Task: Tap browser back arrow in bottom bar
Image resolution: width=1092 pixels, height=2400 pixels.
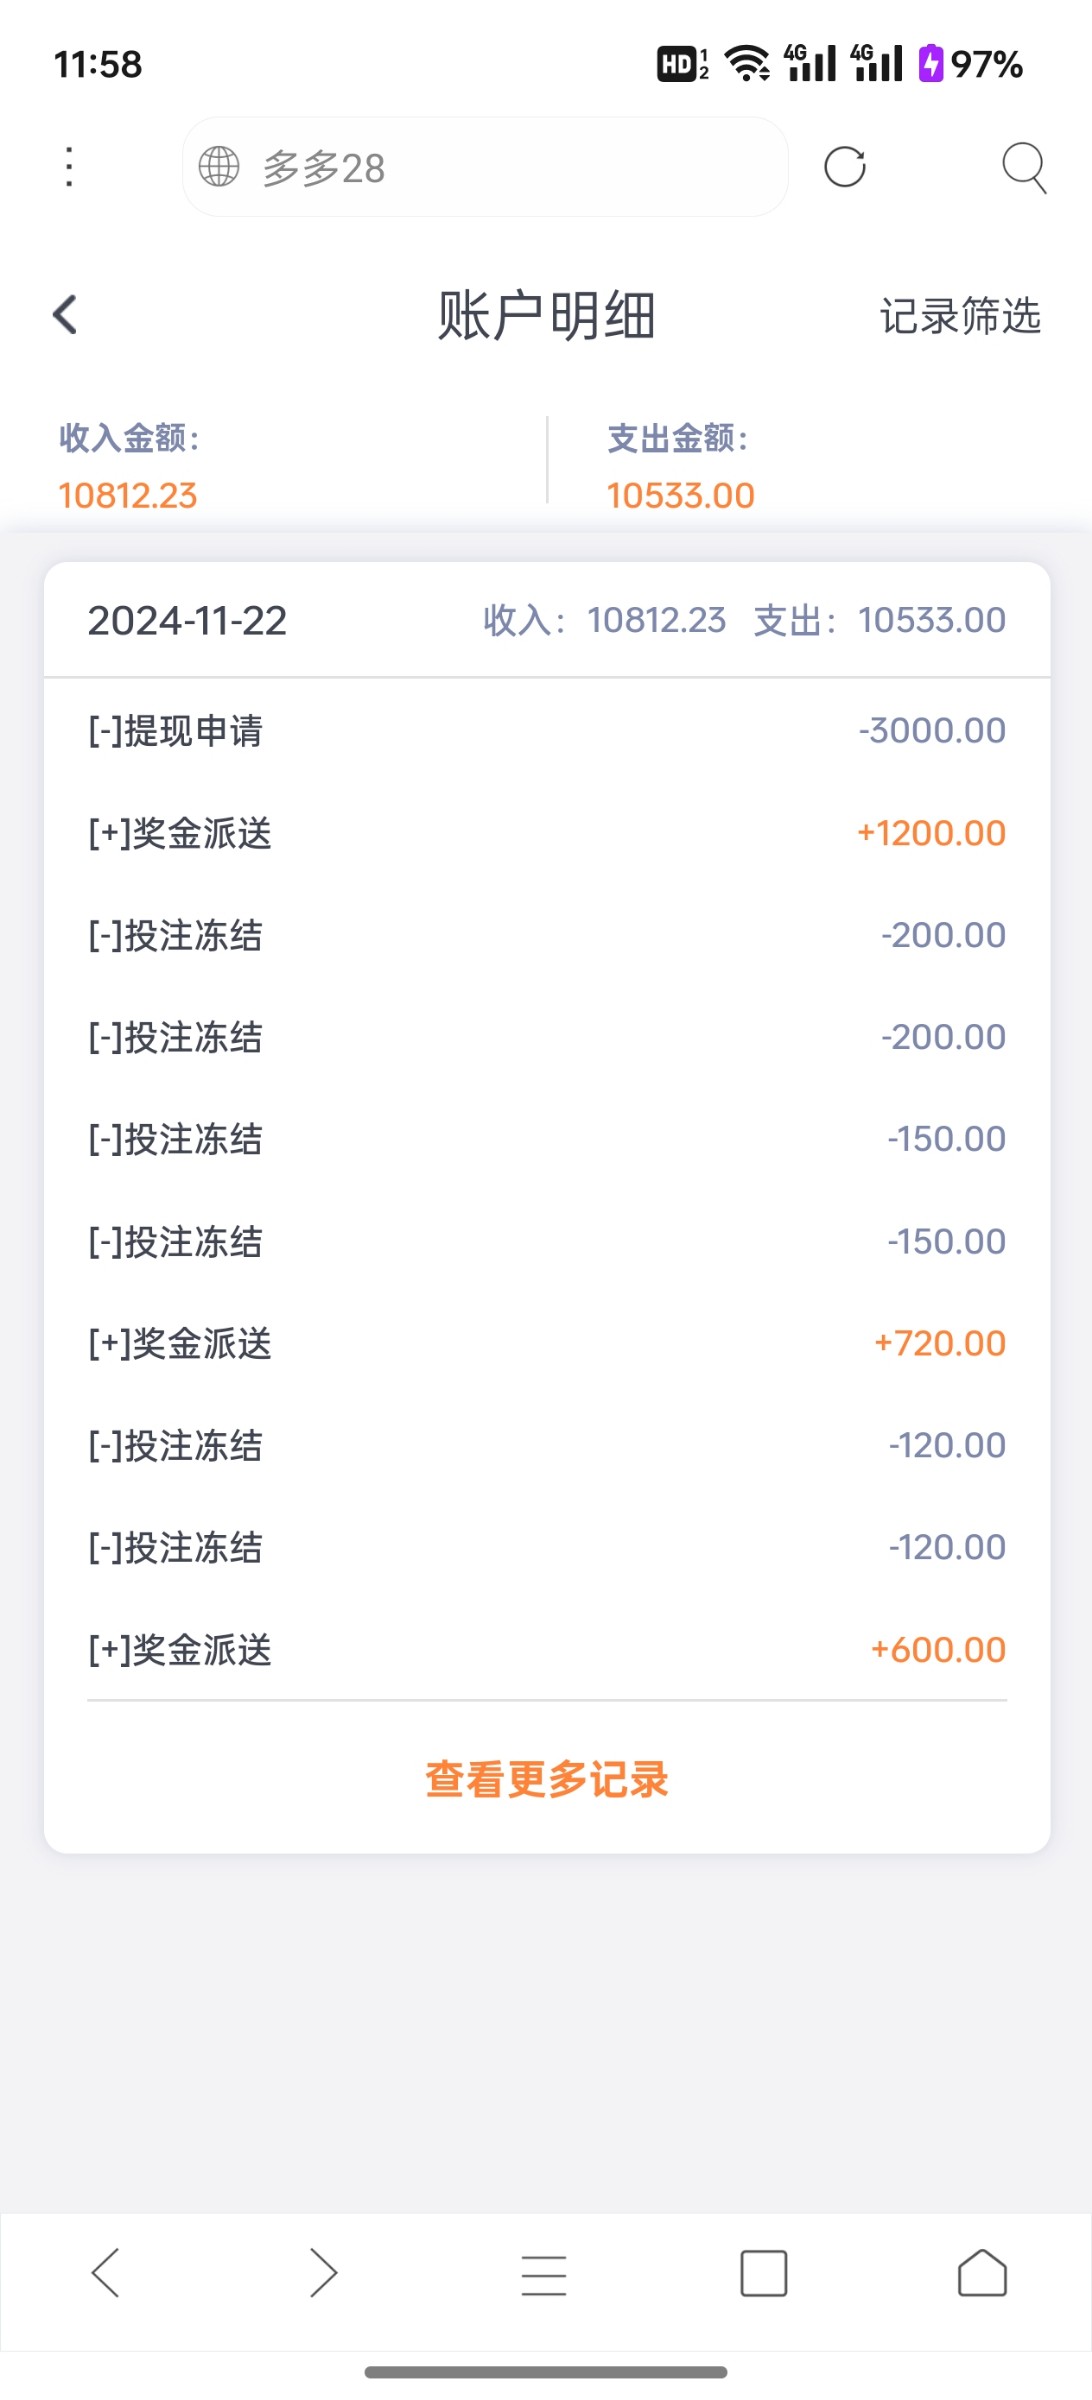Action: click(106, 2273)
